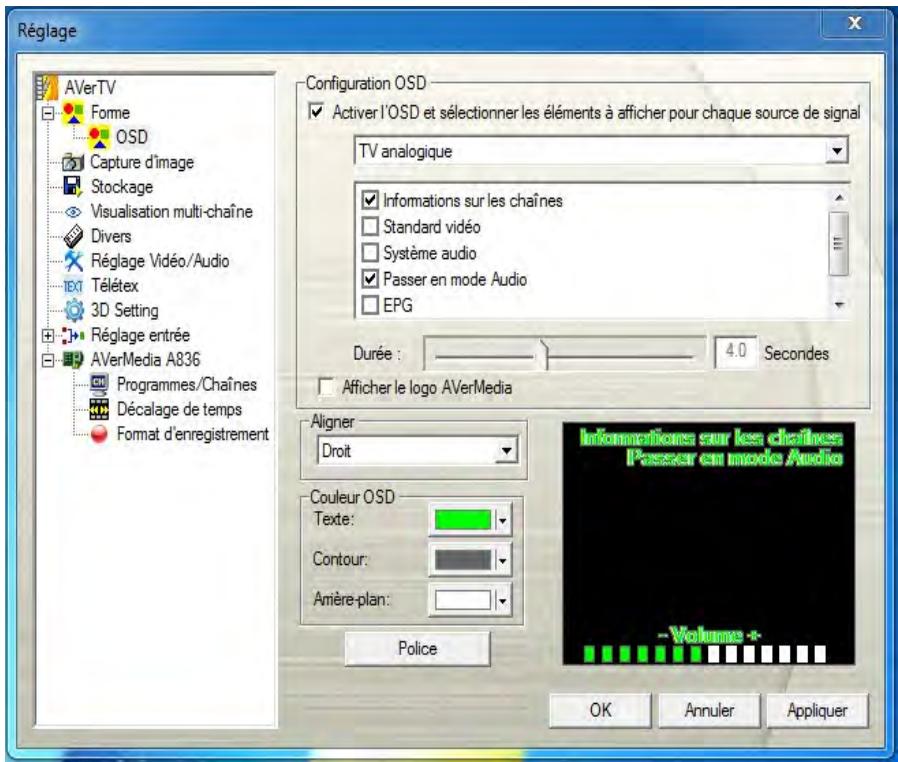
Task: Select OSD in the settings tree
Action: [132, 137]
